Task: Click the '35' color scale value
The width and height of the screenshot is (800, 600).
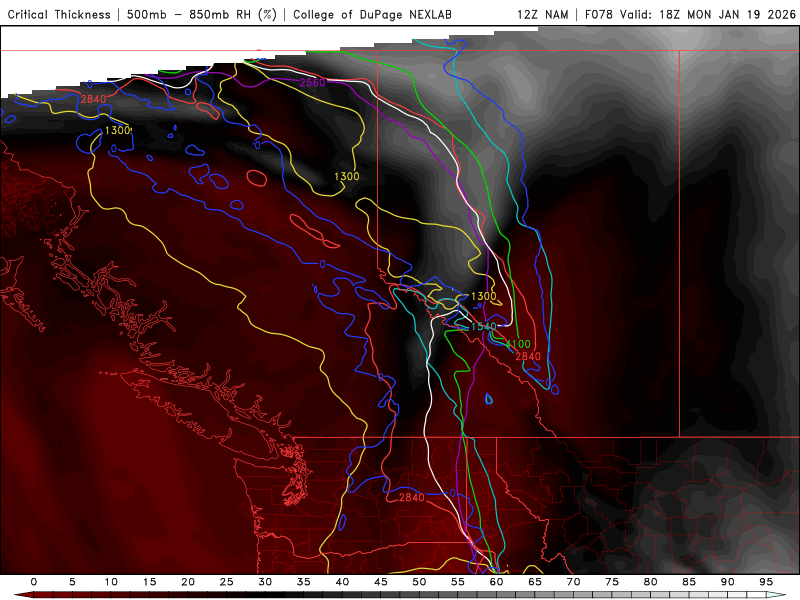Action: [304, 582]
